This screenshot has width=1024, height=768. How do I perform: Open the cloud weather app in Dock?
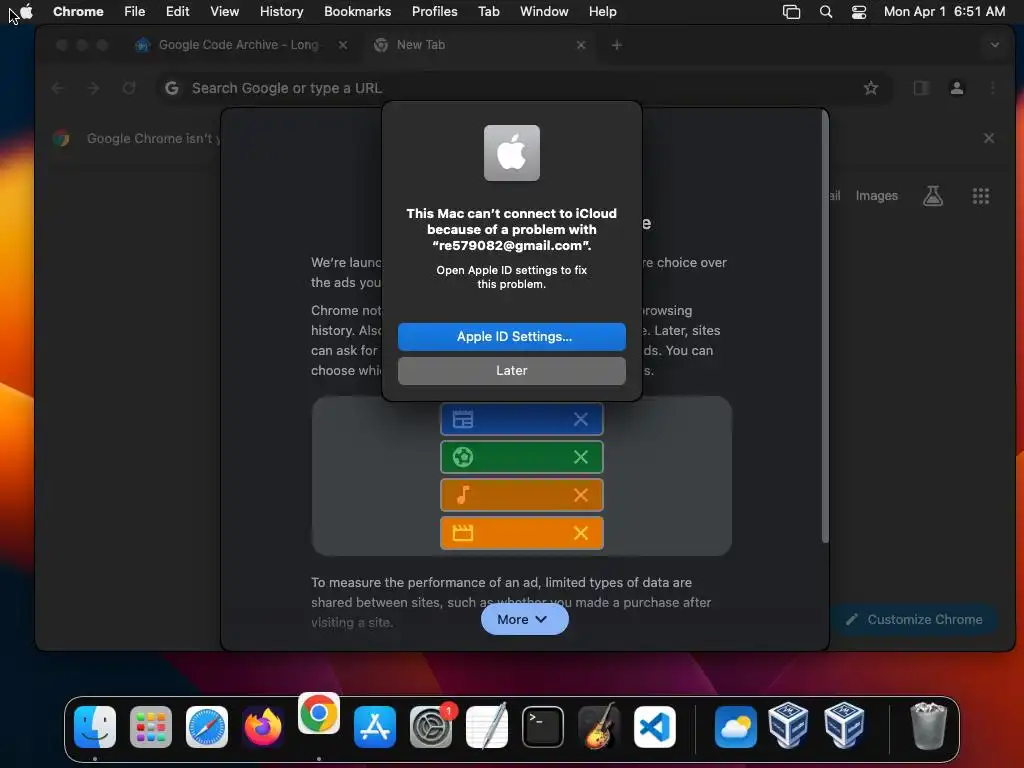point(735,727)
